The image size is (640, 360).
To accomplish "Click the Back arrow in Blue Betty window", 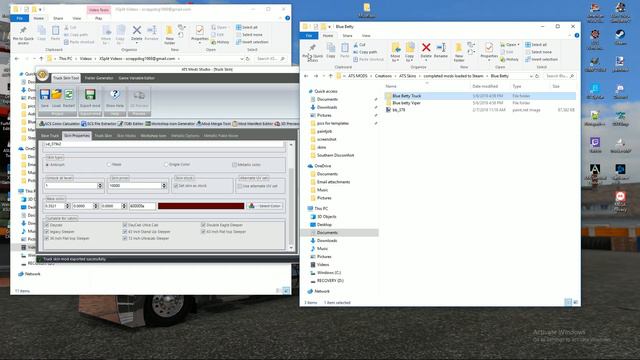I will tap(306, 76).
